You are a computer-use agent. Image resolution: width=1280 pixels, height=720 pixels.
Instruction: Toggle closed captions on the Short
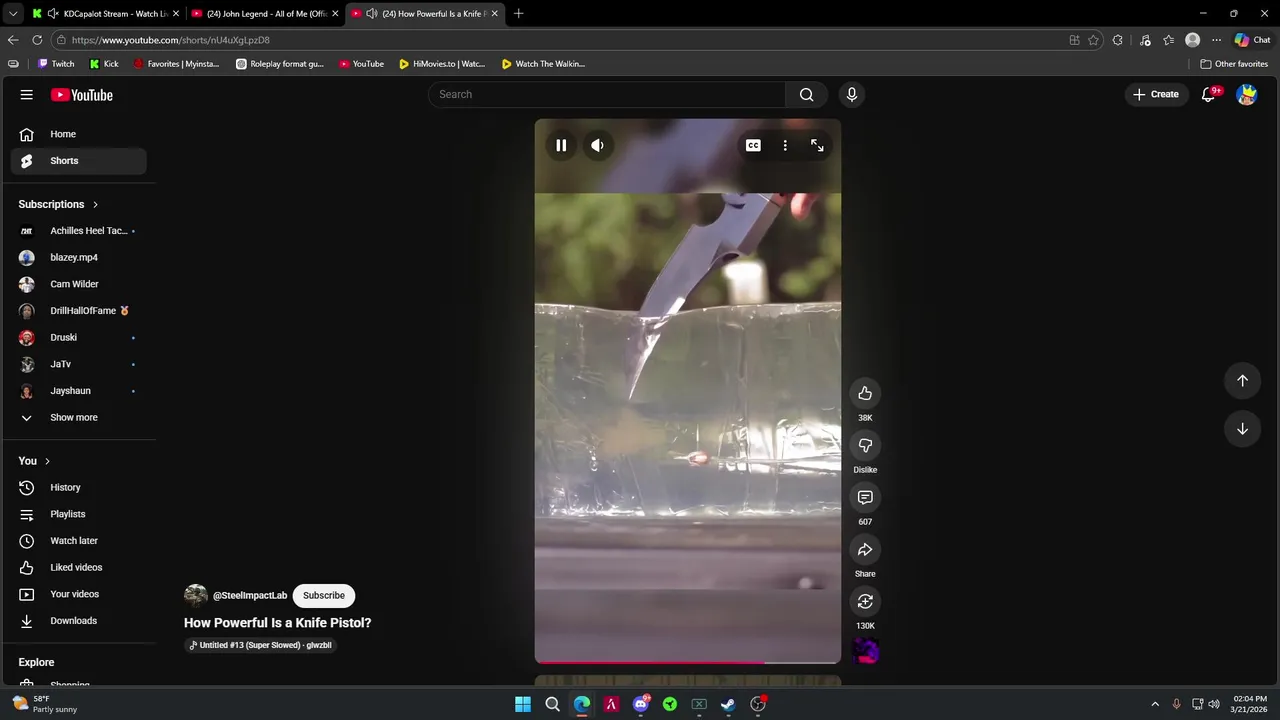(753, 146)
